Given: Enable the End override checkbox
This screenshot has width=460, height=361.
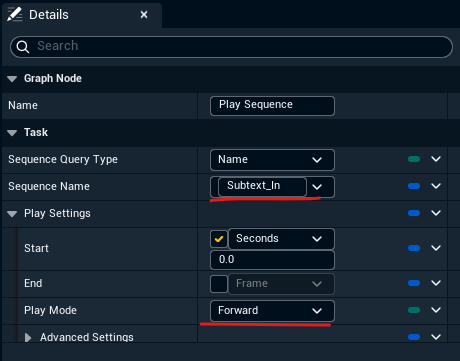Looking at the screenshot, I should click(219, 284).
